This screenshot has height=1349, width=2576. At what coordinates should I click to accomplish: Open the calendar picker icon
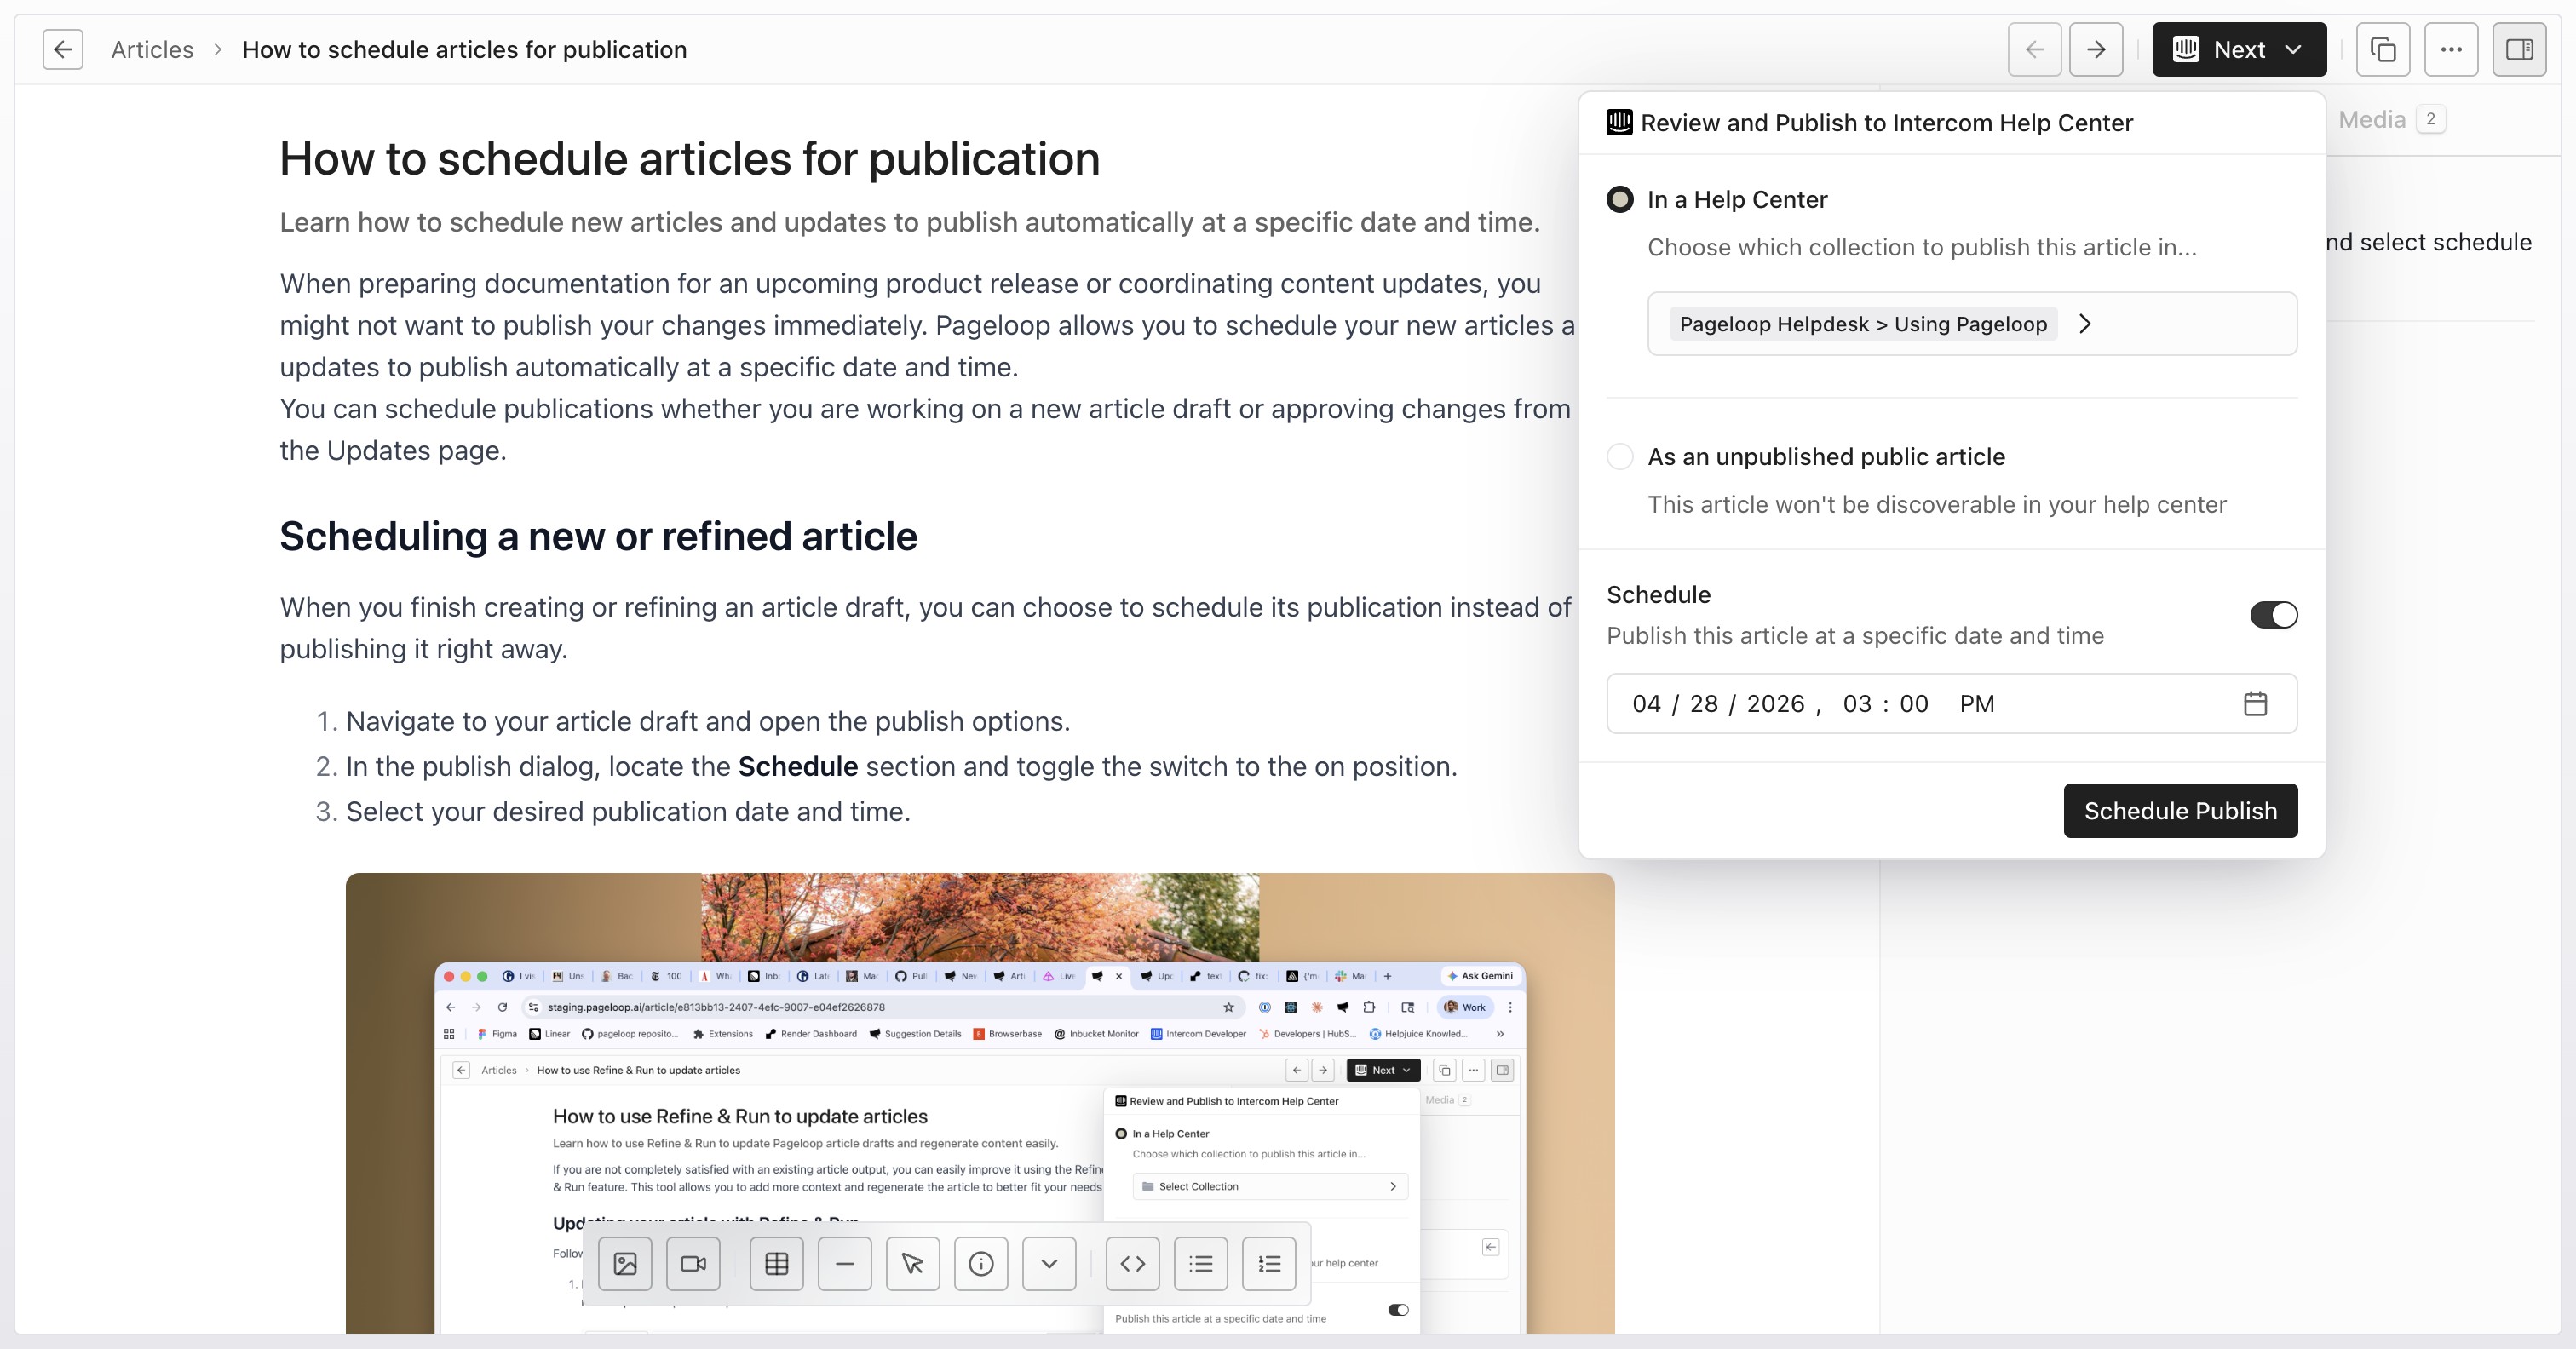[2255, 704]
